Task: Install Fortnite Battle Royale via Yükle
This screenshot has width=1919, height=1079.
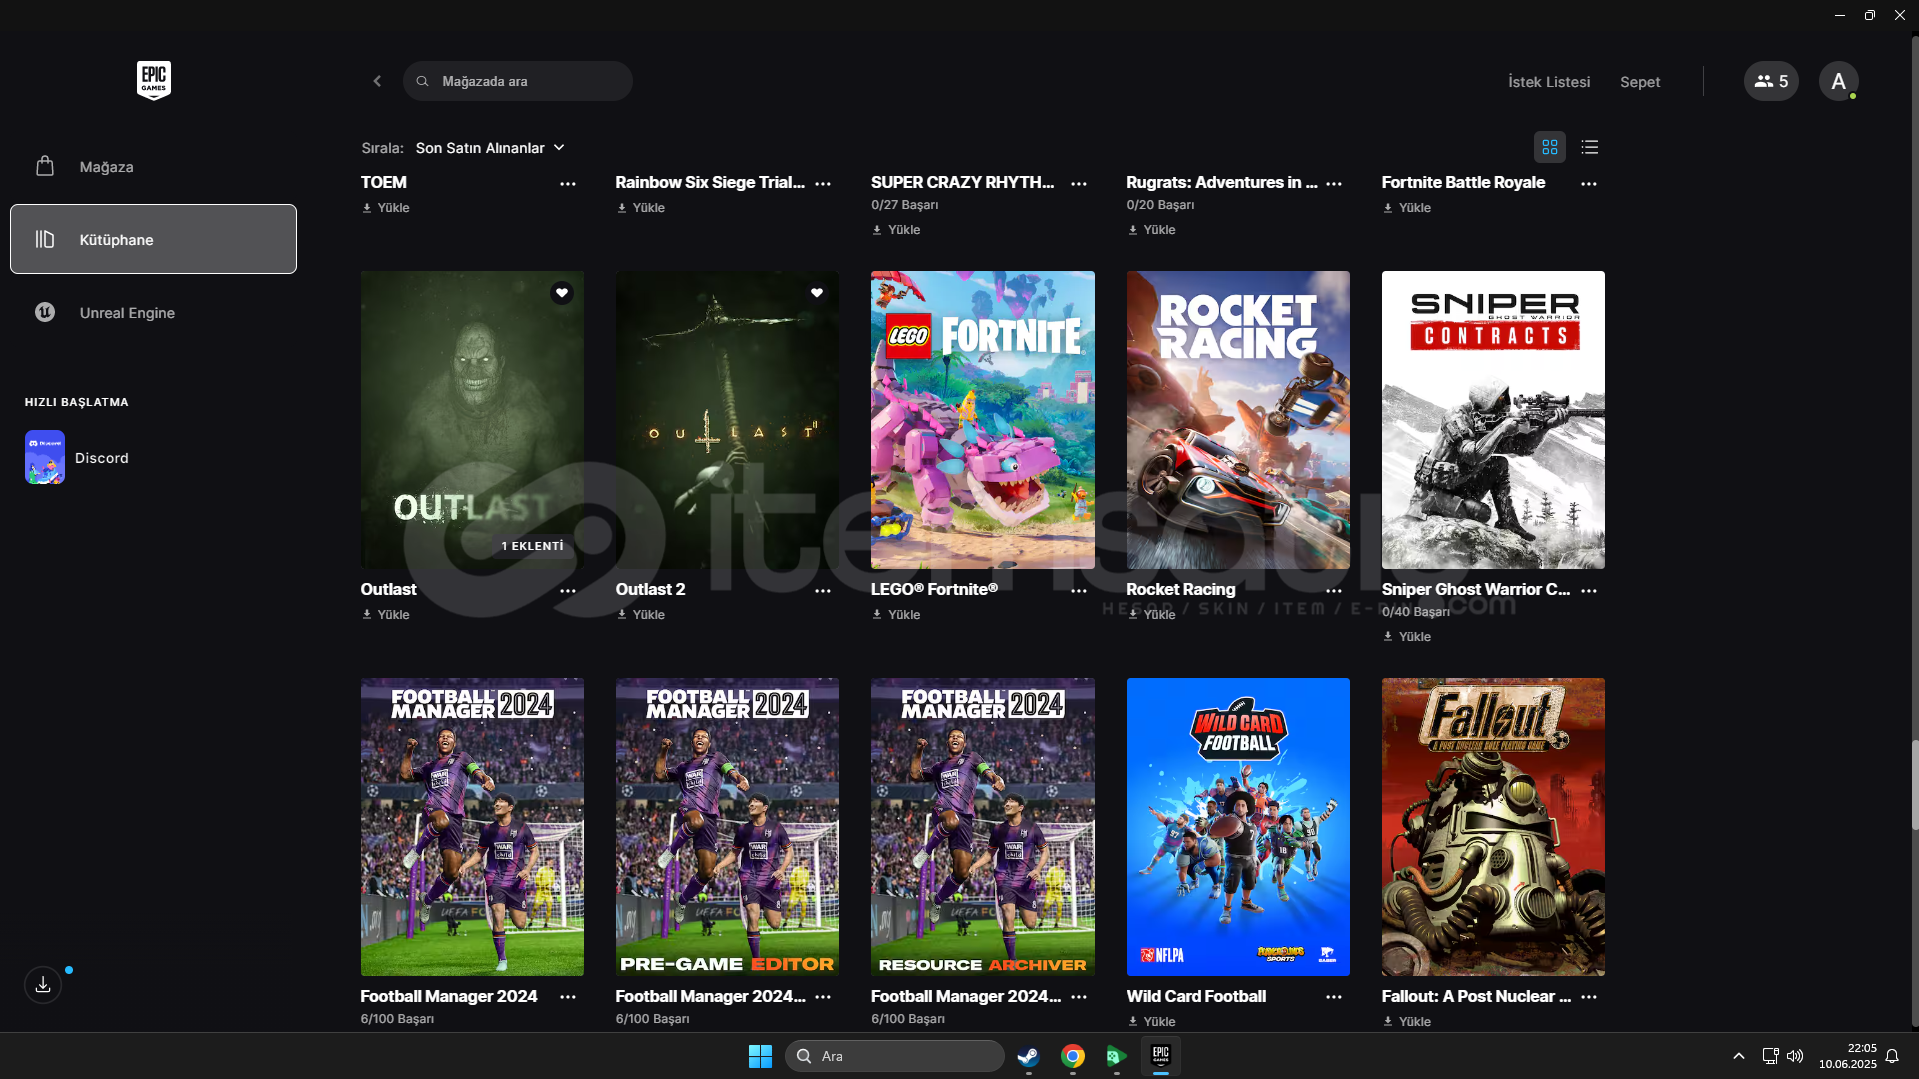Action: click(x=1407, y=208)
